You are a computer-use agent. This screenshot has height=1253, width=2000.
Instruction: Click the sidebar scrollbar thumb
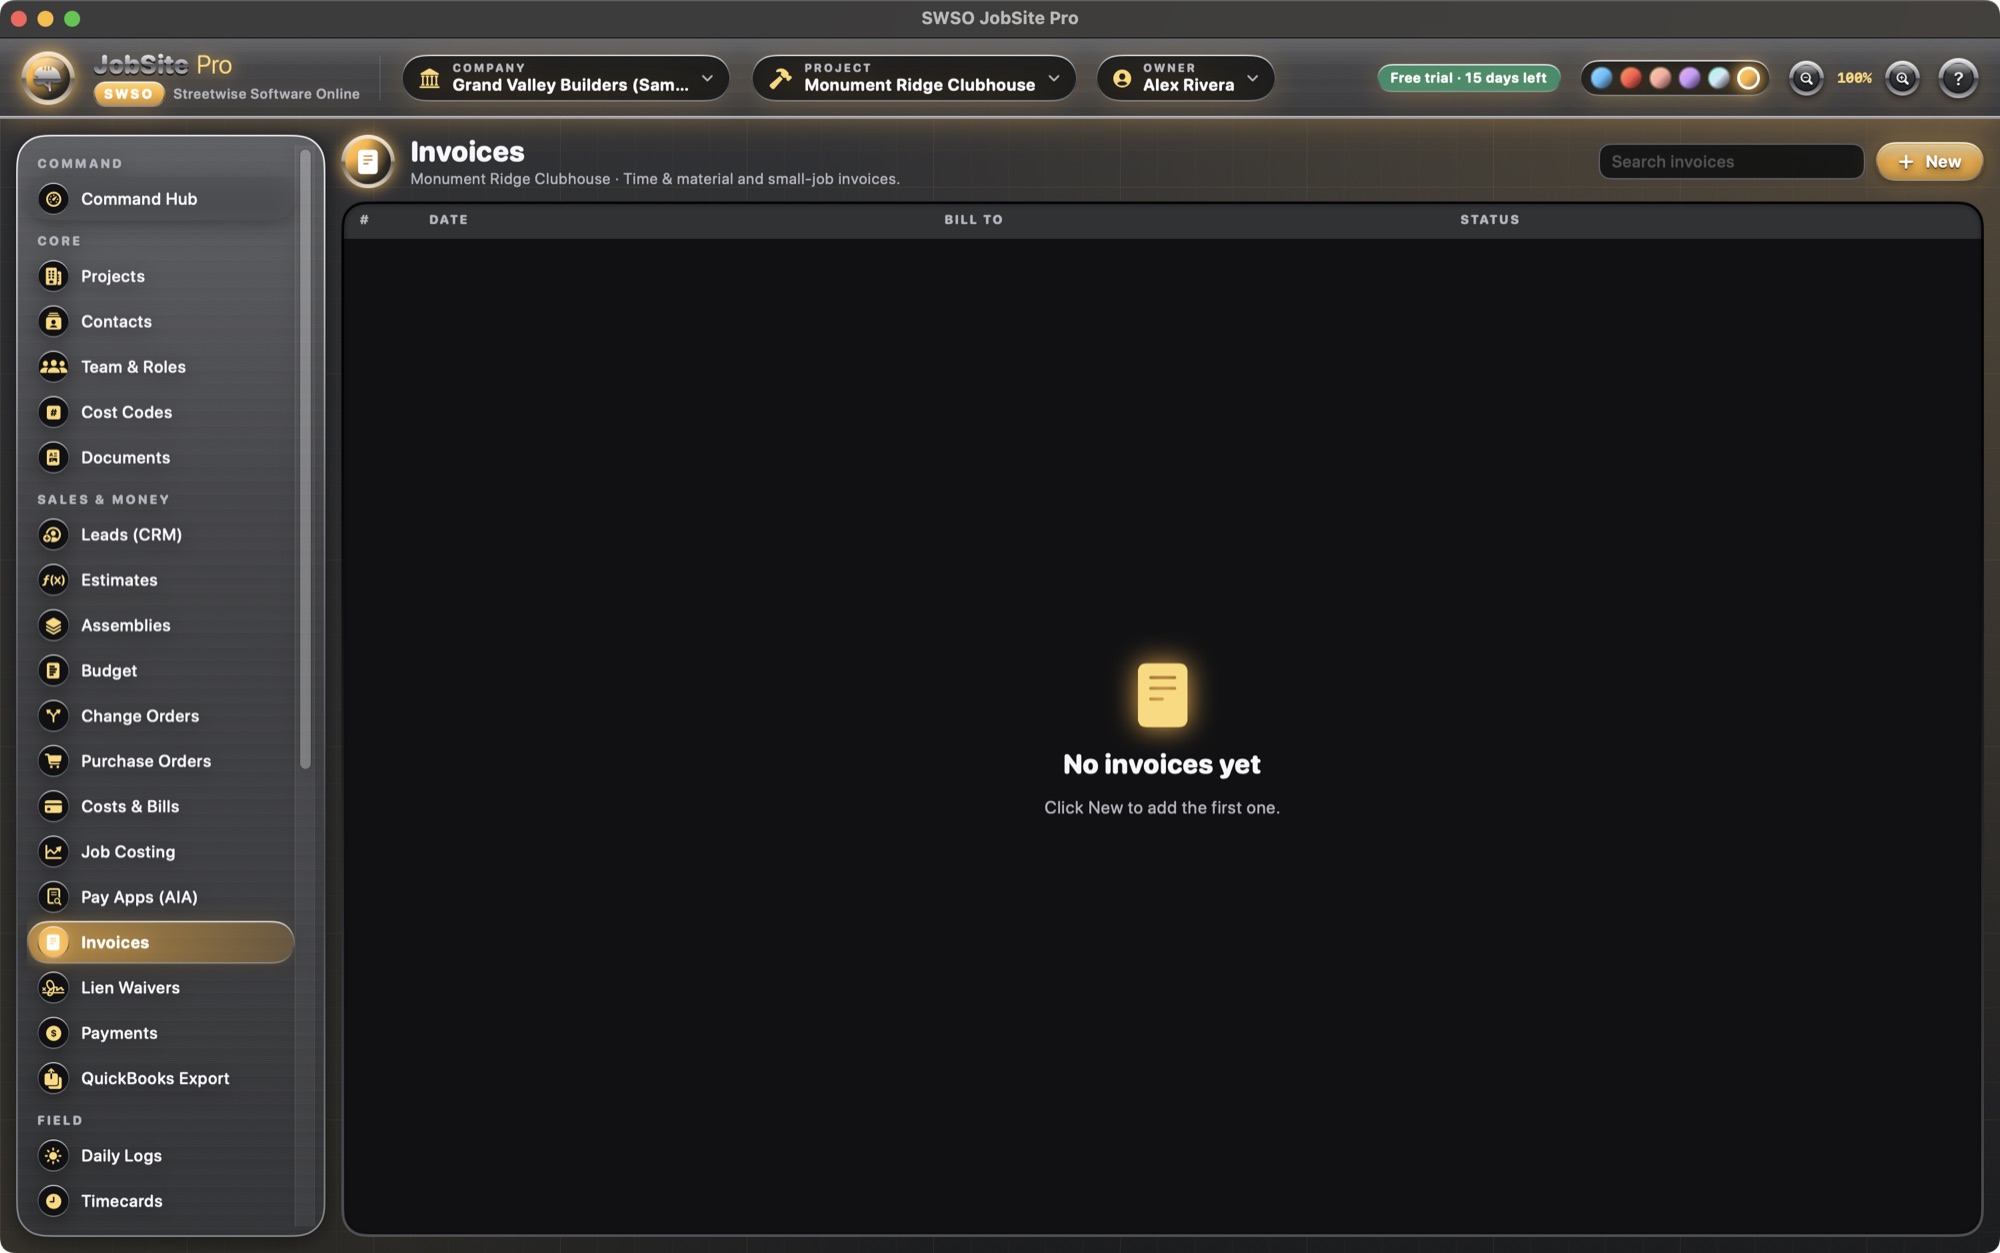305,460
